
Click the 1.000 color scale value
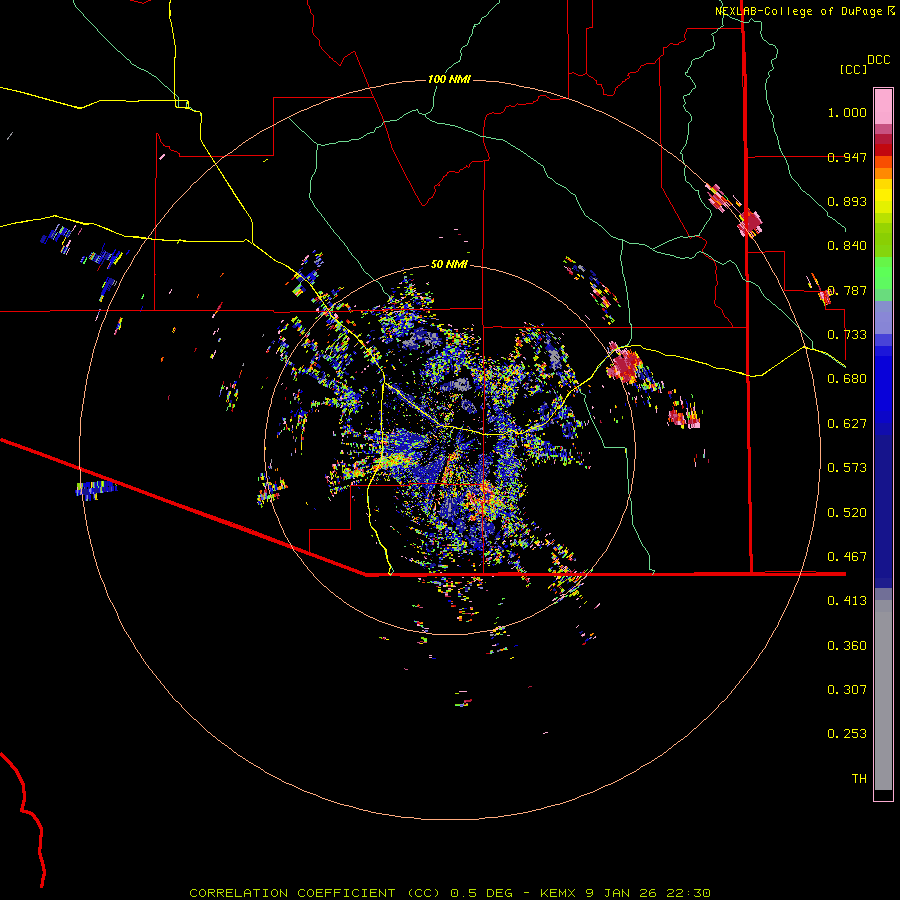click(847, 112)
